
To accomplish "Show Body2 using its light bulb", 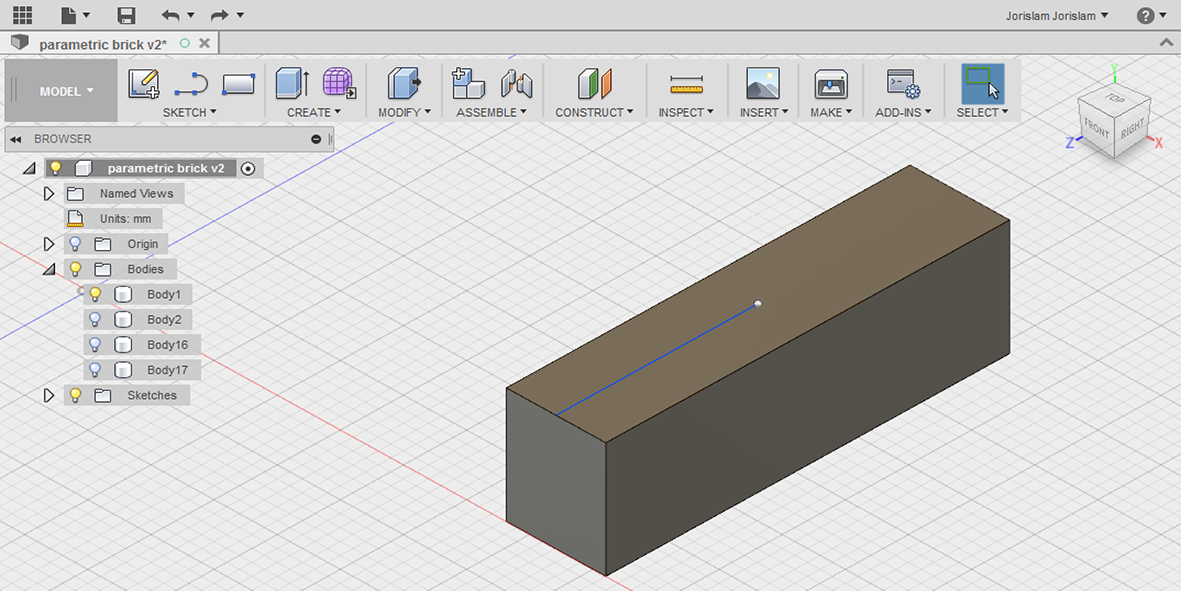I will 95,319.
